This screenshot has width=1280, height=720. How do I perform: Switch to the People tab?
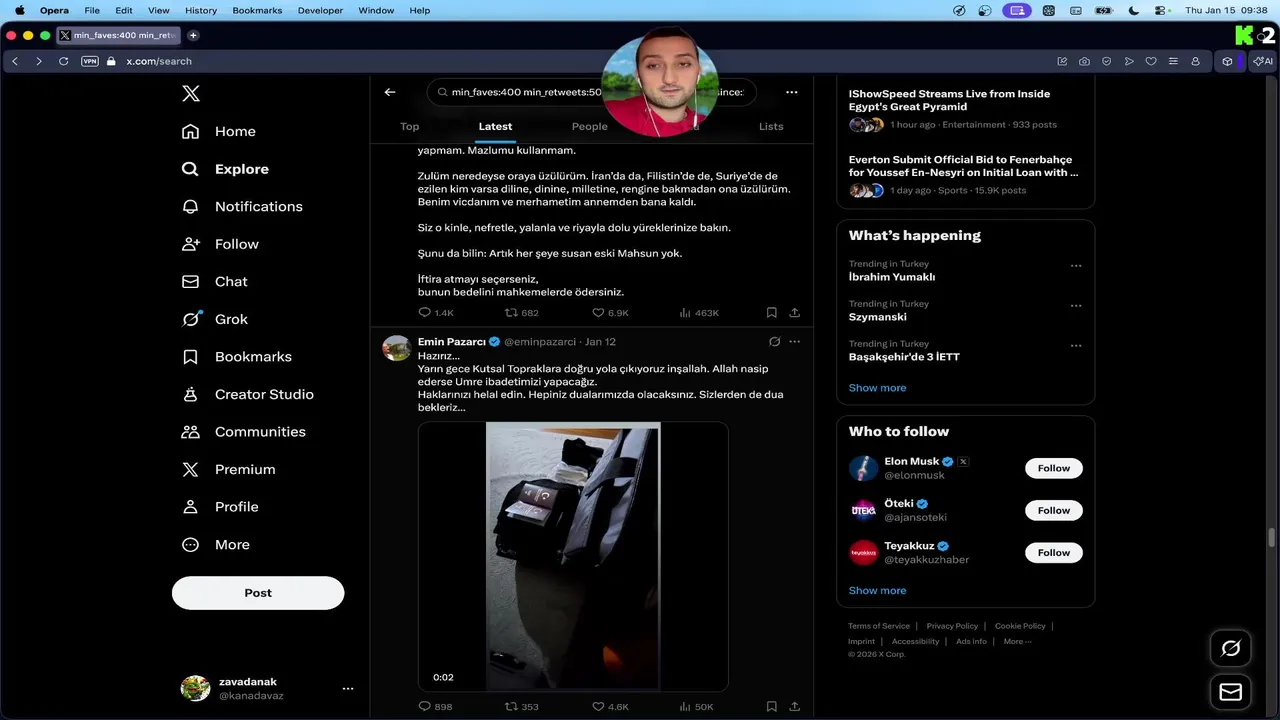point(590,126)
